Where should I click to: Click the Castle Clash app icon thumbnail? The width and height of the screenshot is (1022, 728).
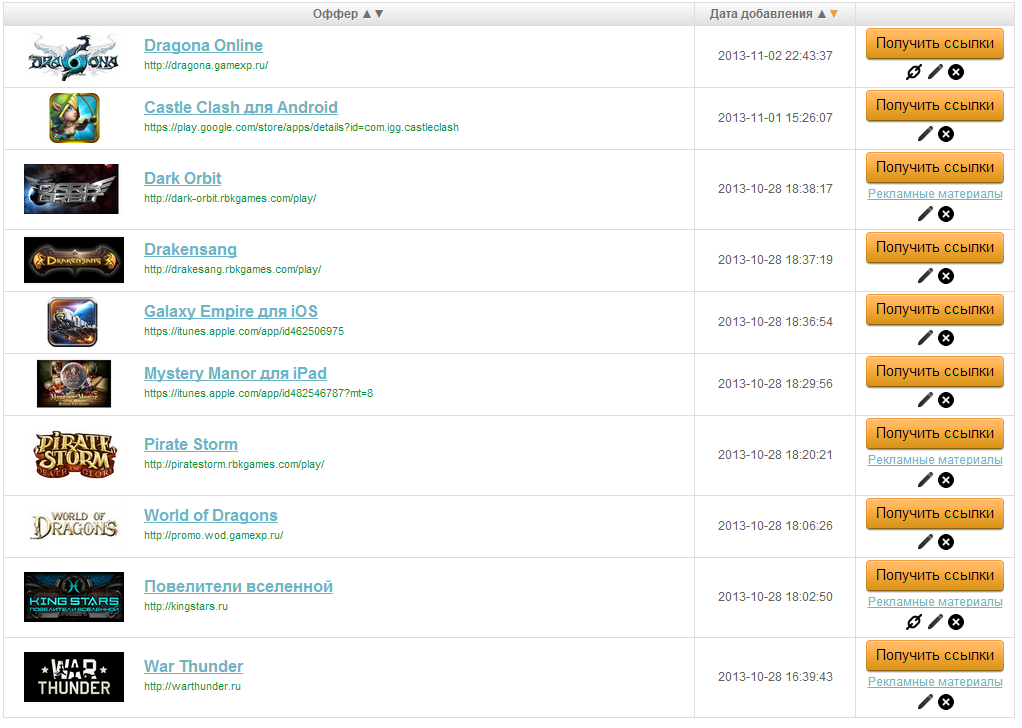click(74, 118)
